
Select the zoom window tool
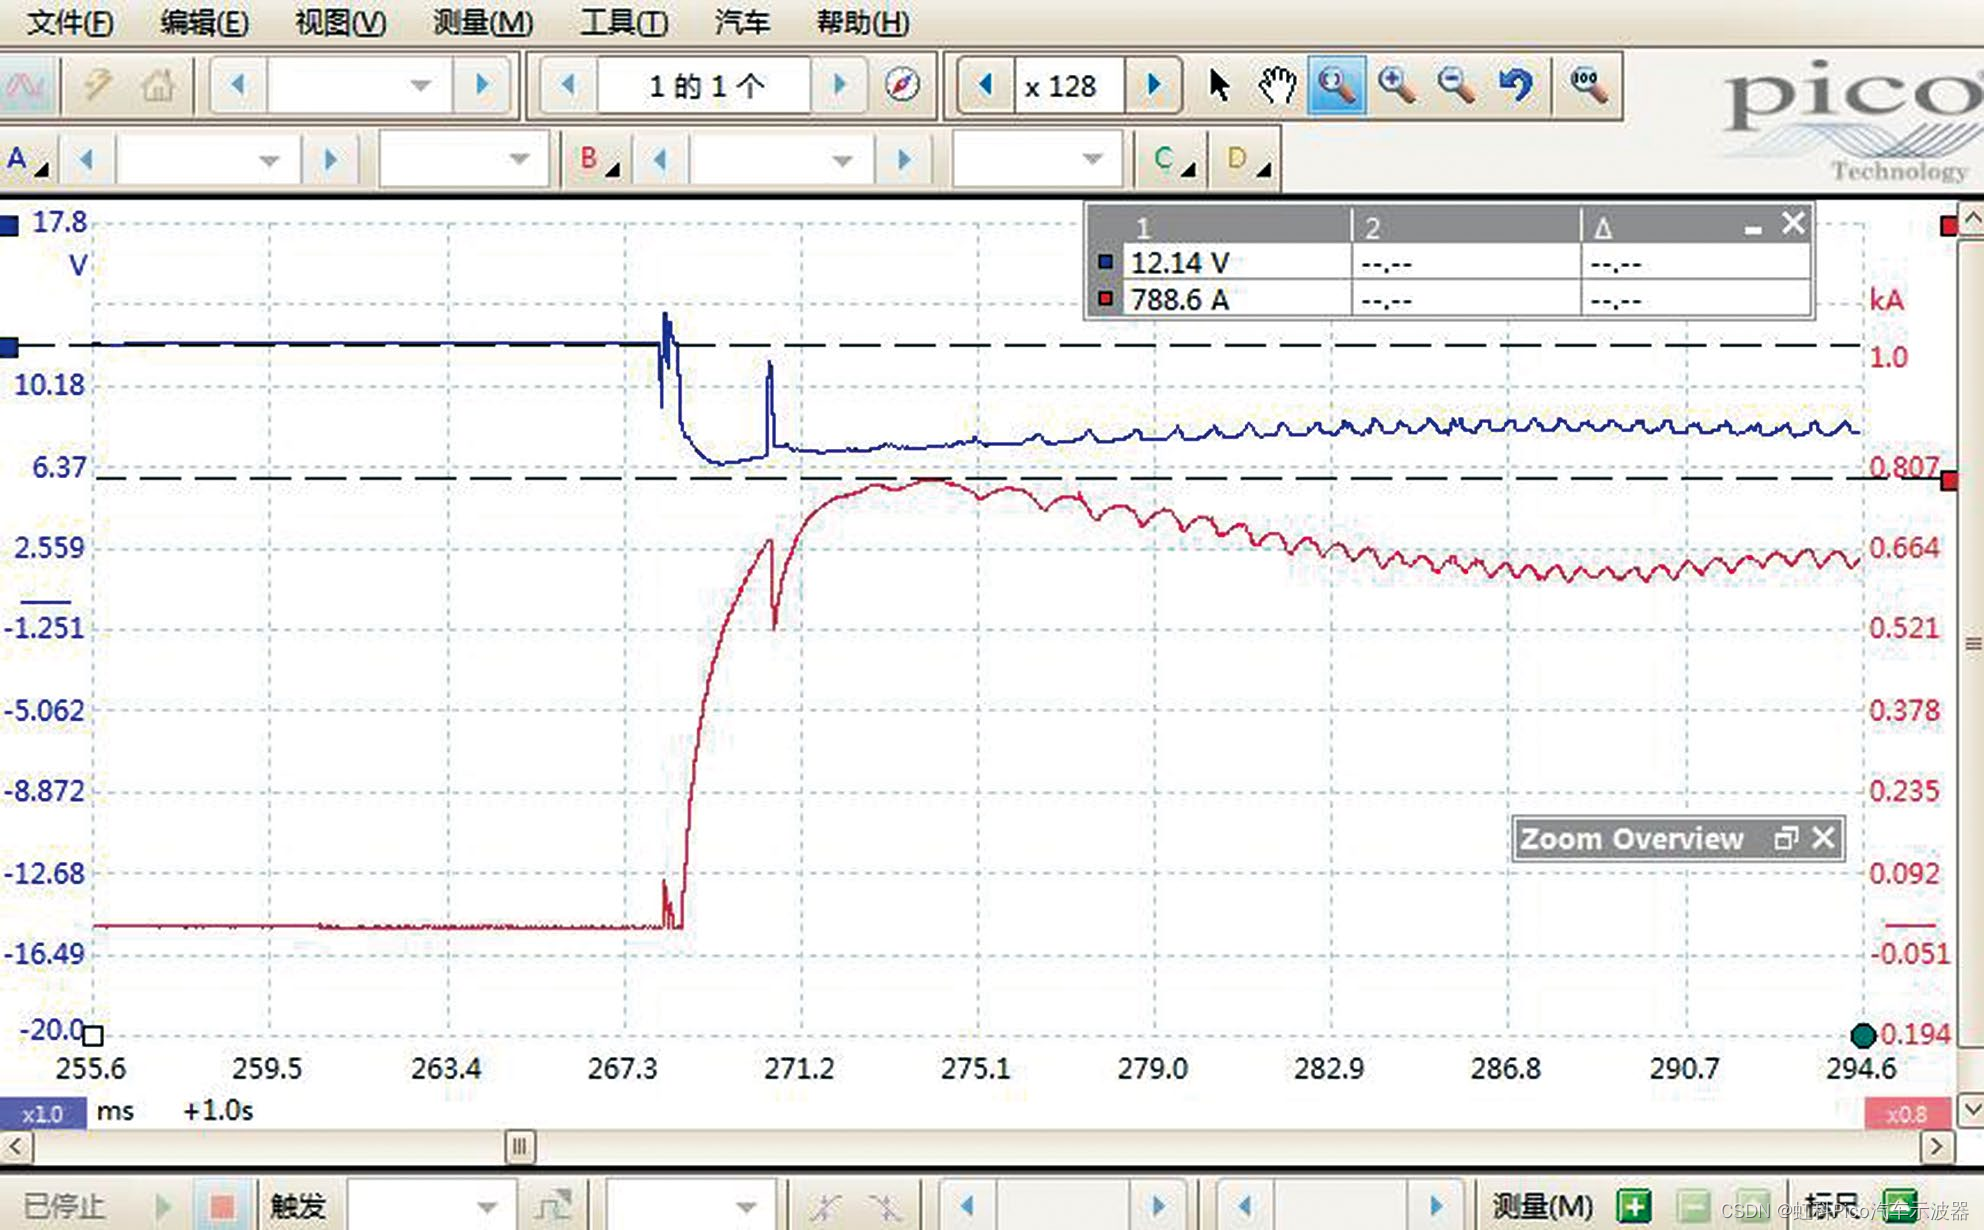point(1337,86)
